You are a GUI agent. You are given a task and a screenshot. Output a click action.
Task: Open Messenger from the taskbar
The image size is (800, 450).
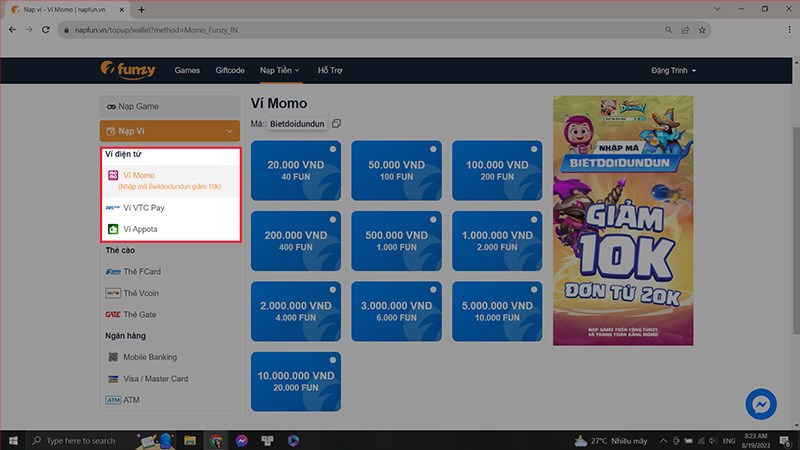(242, 440)
